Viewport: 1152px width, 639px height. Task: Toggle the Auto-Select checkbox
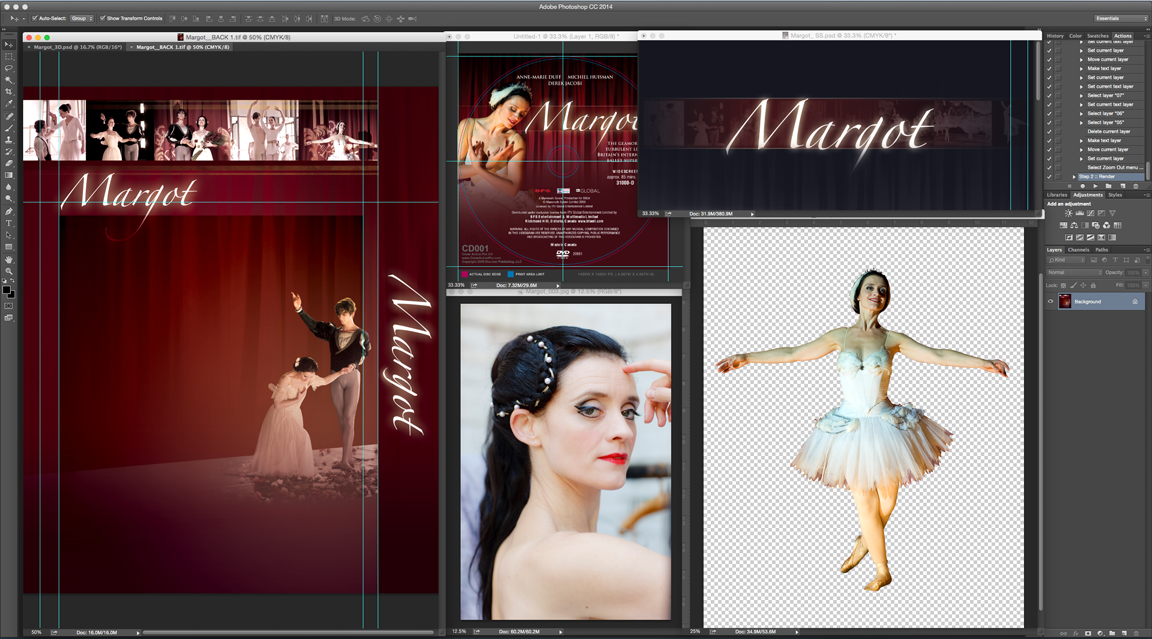pyautogui.click(x=35, y=18)
